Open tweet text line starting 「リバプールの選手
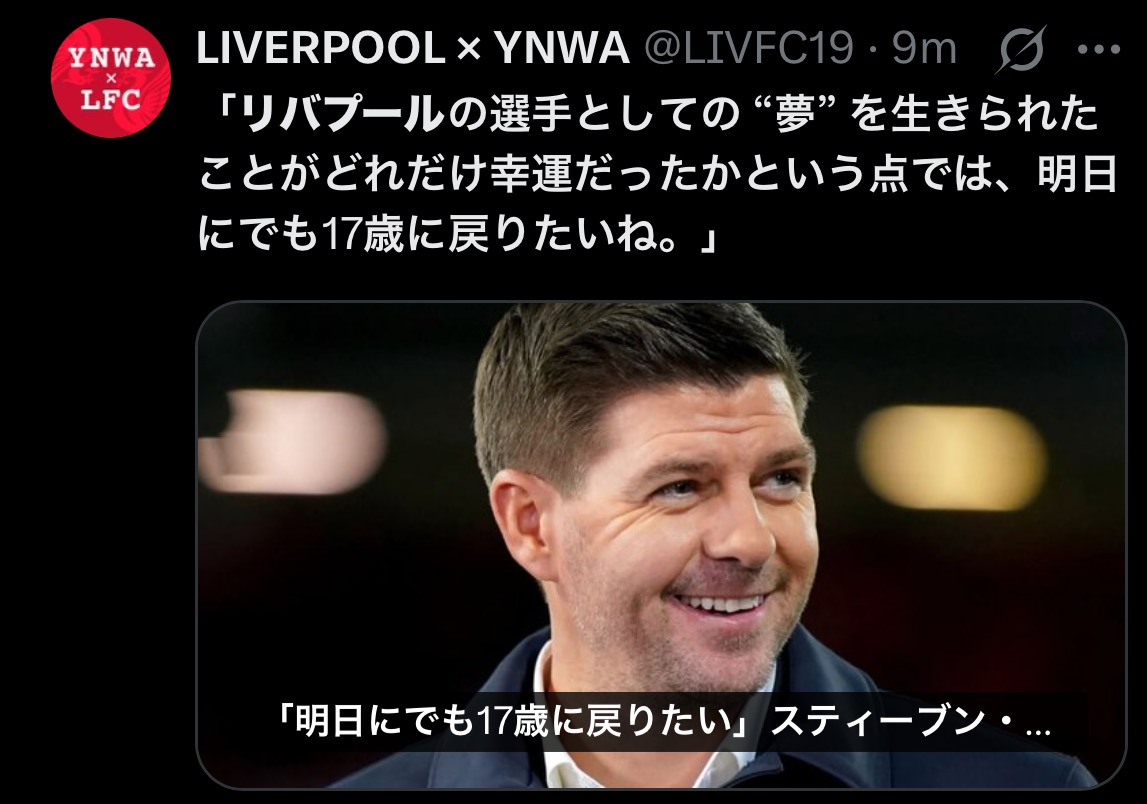 tap(649, 115)
